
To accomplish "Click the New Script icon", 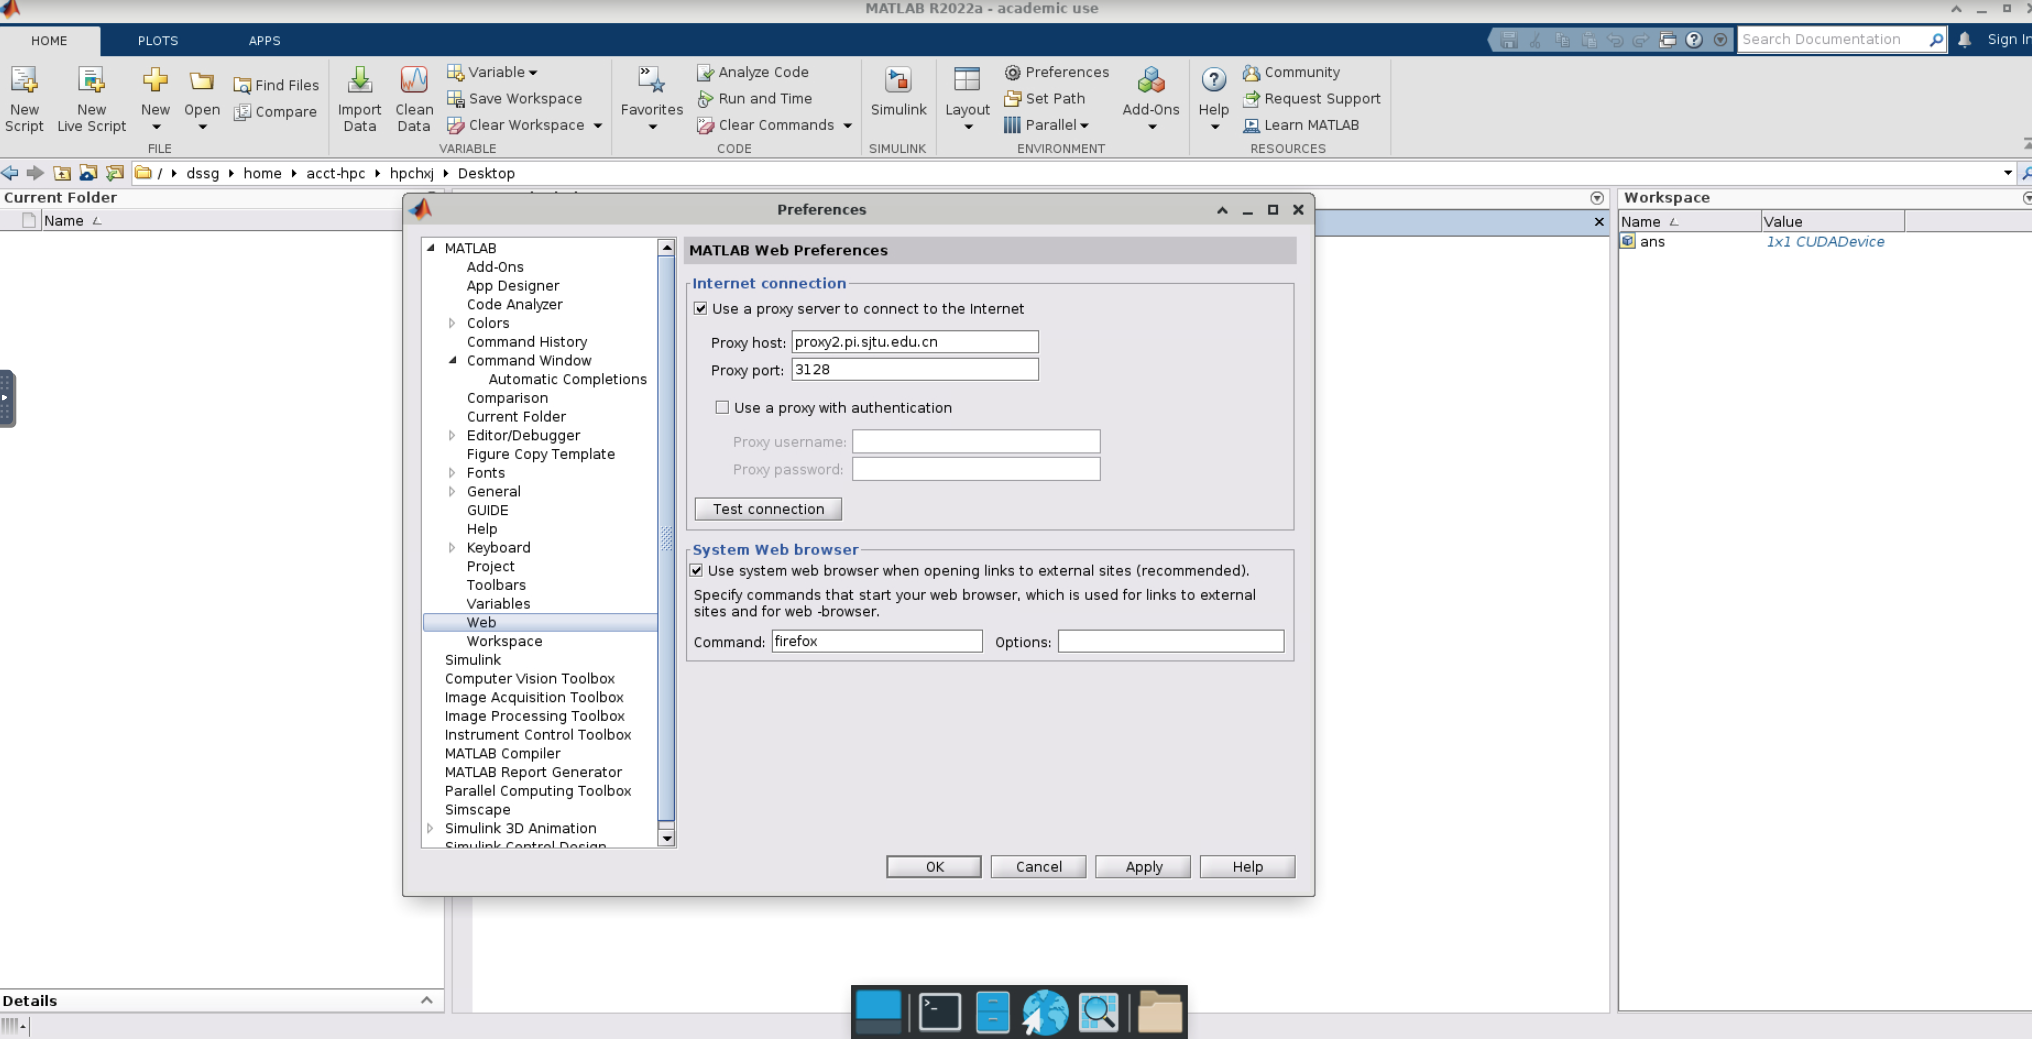I will (24, 80).
